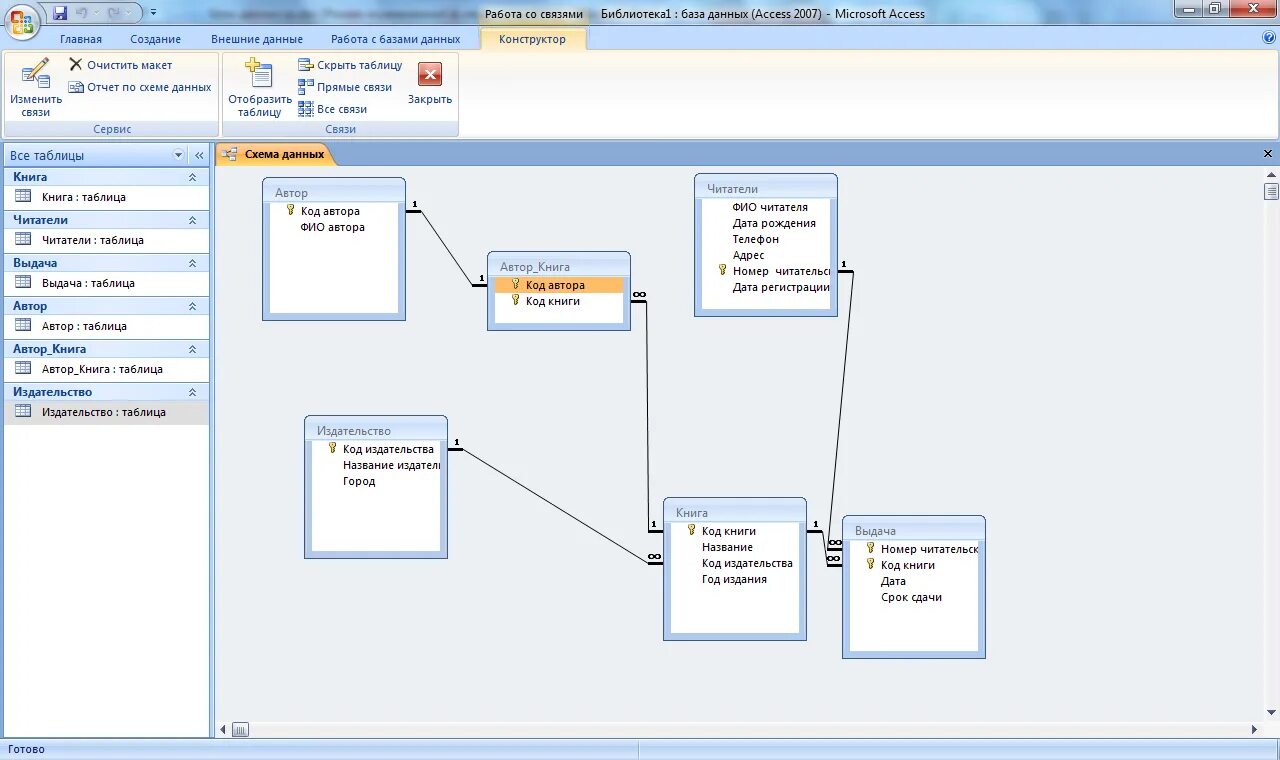Click the Изменить связи icon
Image resolution: width=1280 pixels, height=760 pixels.
point(36,88)
